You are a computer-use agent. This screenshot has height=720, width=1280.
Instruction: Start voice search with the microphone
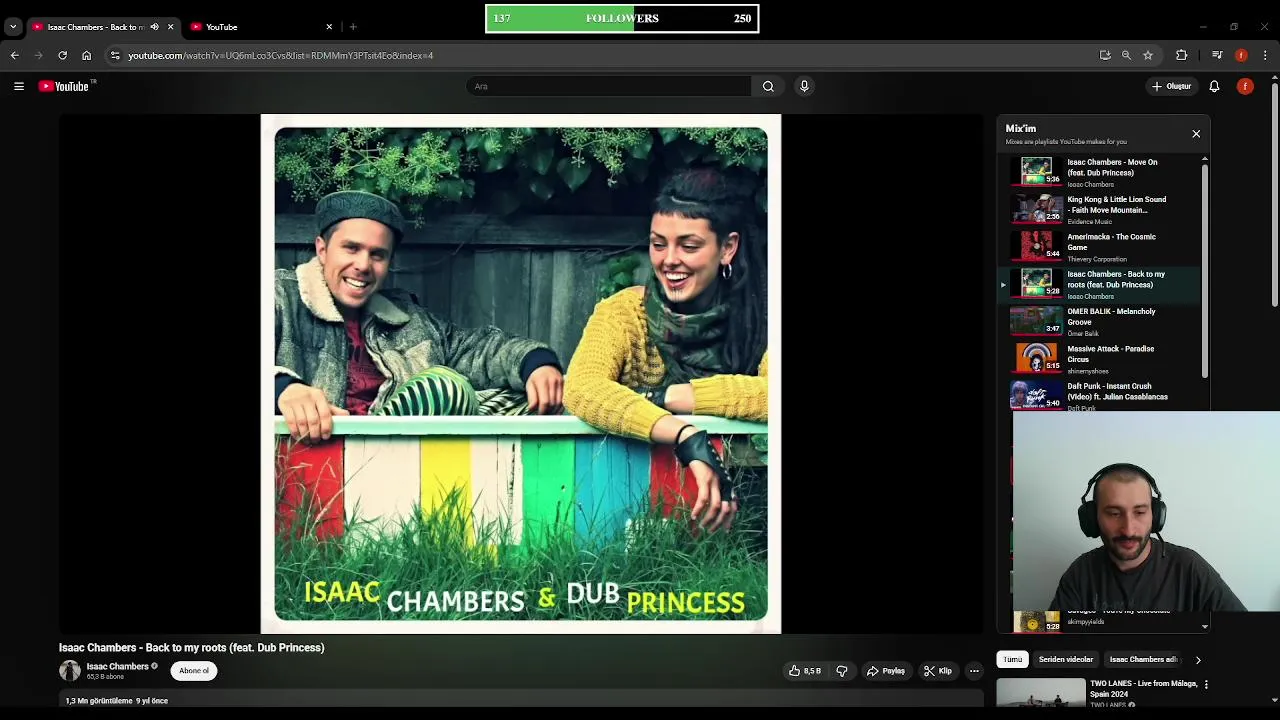coord(804,86)
